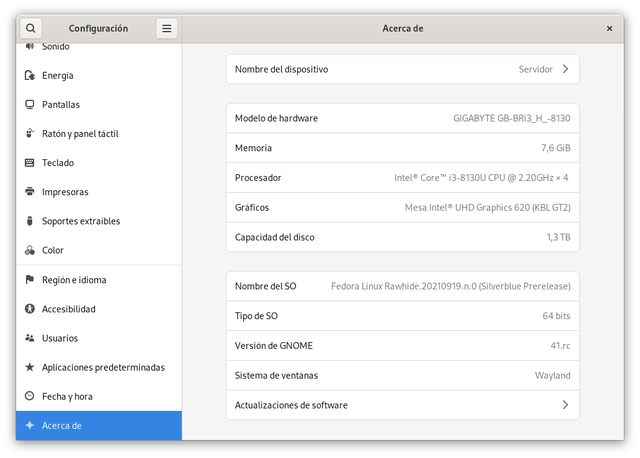
Task: Click the Versión de GNOME label
Action: click(x=273, y=346)
